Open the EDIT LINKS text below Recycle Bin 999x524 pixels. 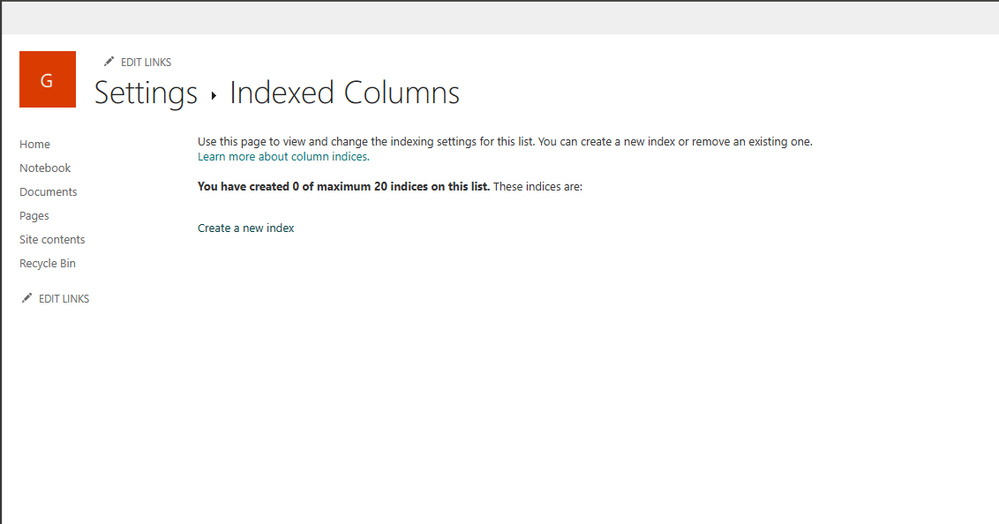click(x=64, y=298)
